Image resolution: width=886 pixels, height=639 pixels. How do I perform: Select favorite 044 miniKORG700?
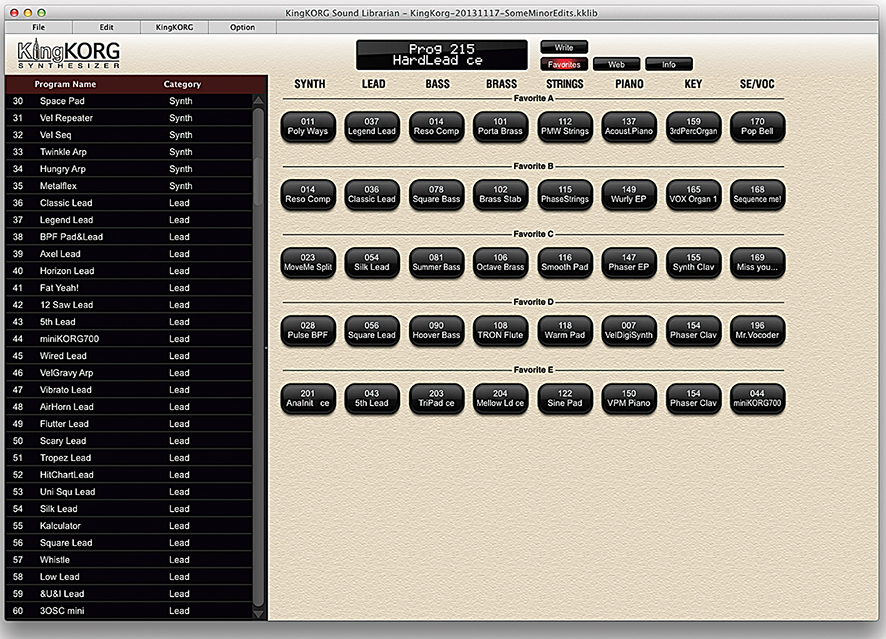[757, 398]
